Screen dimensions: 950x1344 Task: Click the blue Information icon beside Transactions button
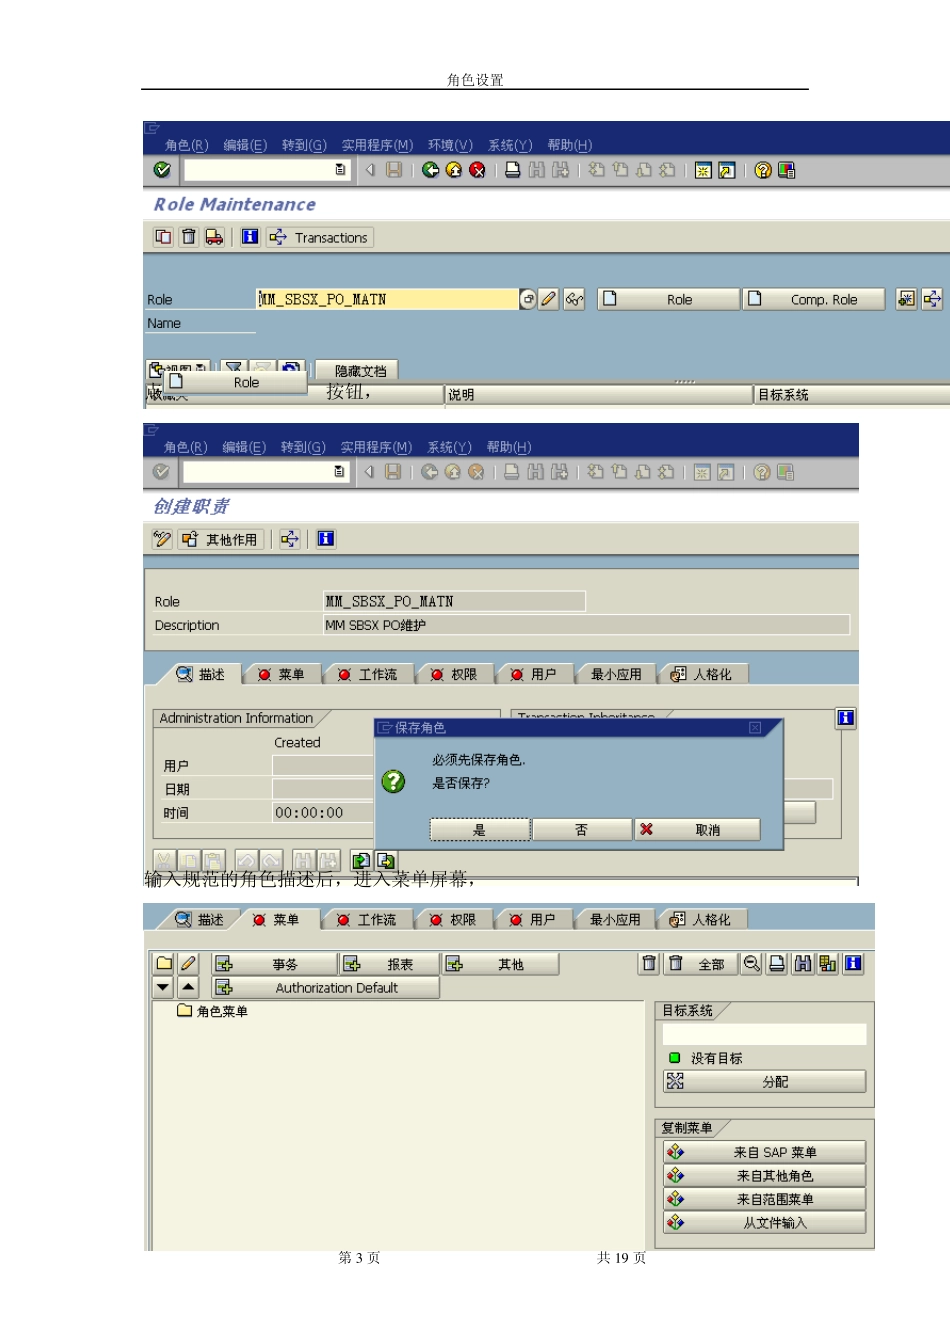250,237
